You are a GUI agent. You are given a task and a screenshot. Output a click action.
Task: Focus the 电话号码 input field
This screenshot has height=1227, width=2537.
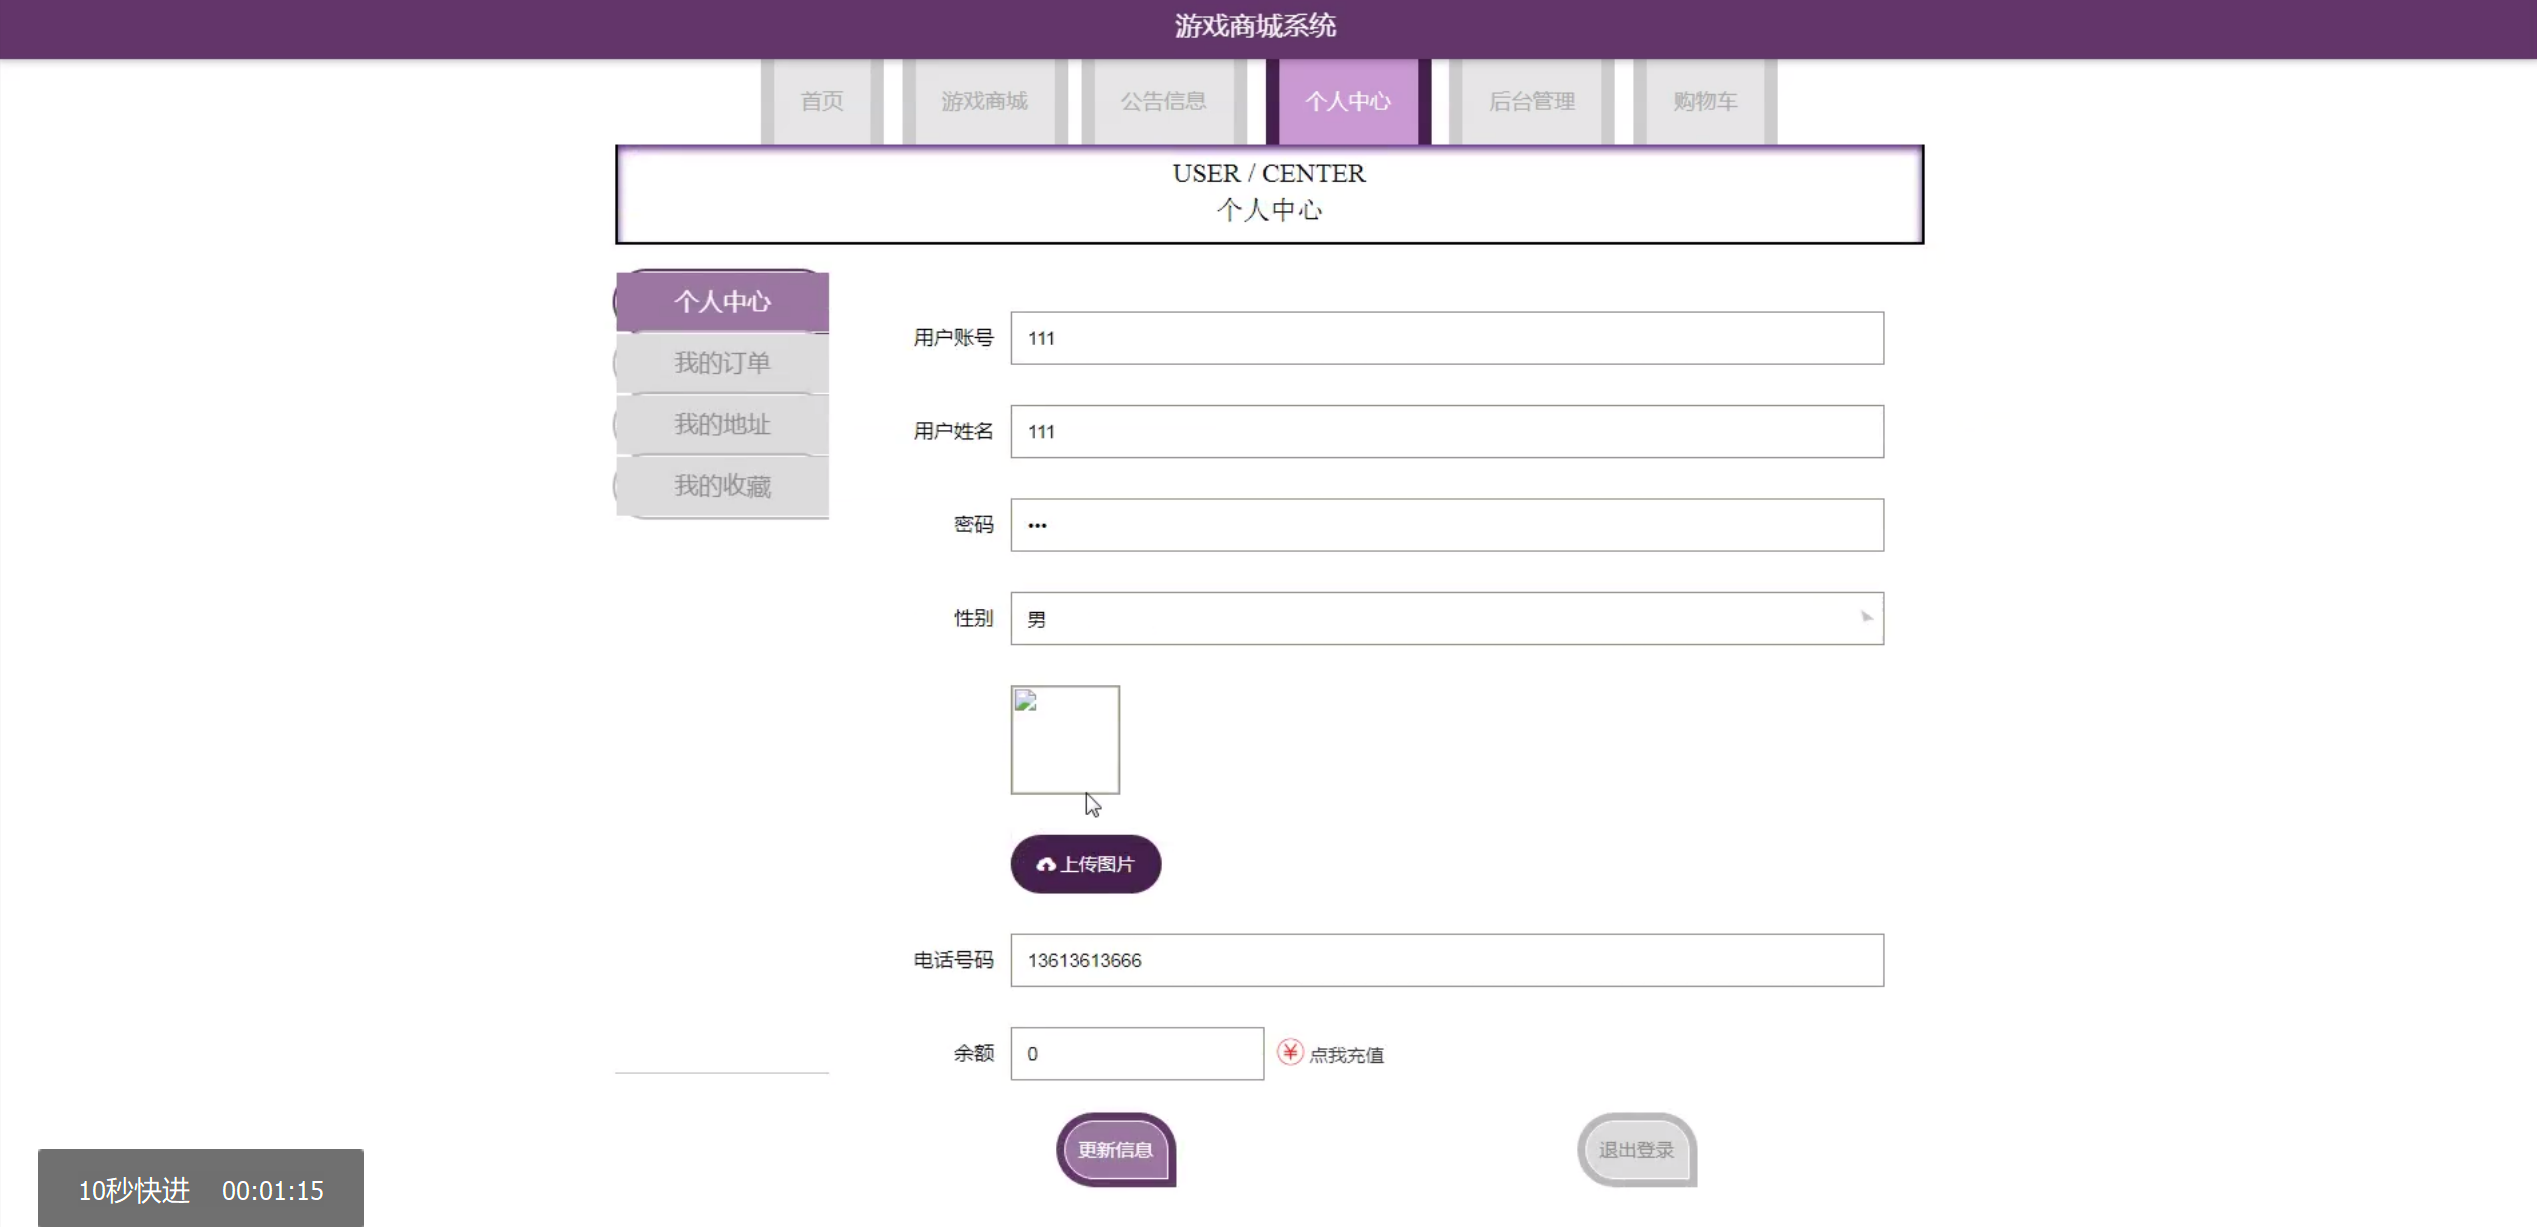coord(1447,960)
